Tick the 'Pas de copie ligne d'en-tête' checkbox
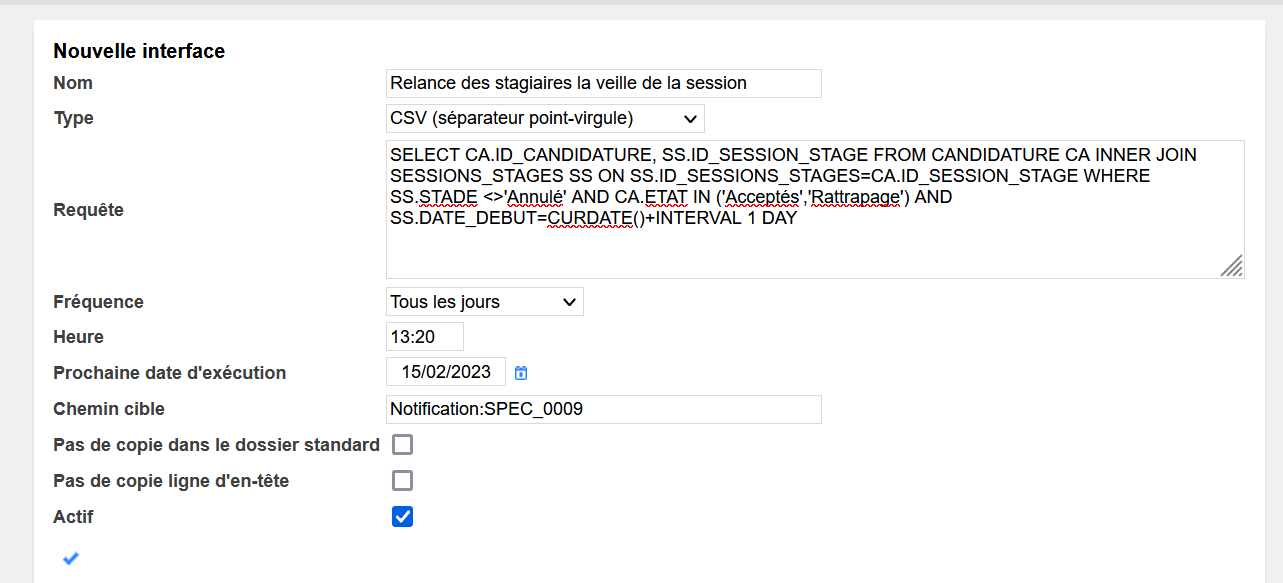Image resolution: width=1283 pixels, height=583 pixels. [x=402, y=481]
